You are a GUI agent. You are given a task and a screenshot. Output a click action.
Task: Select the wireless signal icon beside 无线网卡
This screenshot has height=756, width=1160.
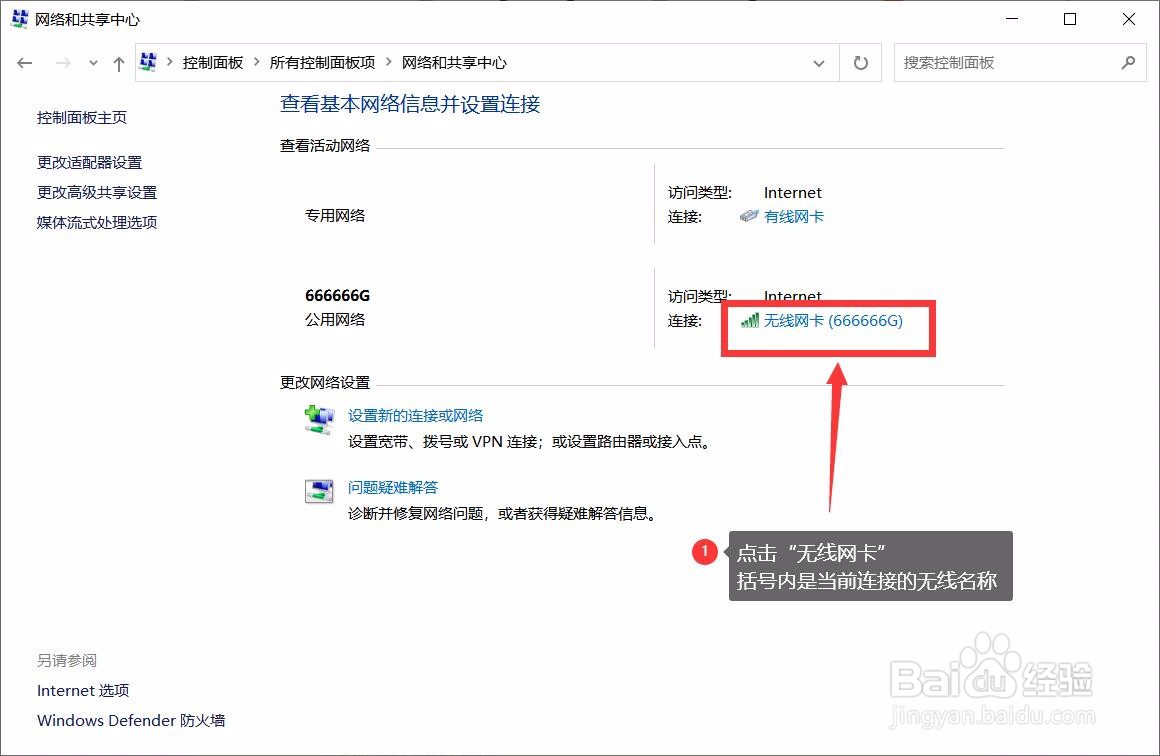749,321
